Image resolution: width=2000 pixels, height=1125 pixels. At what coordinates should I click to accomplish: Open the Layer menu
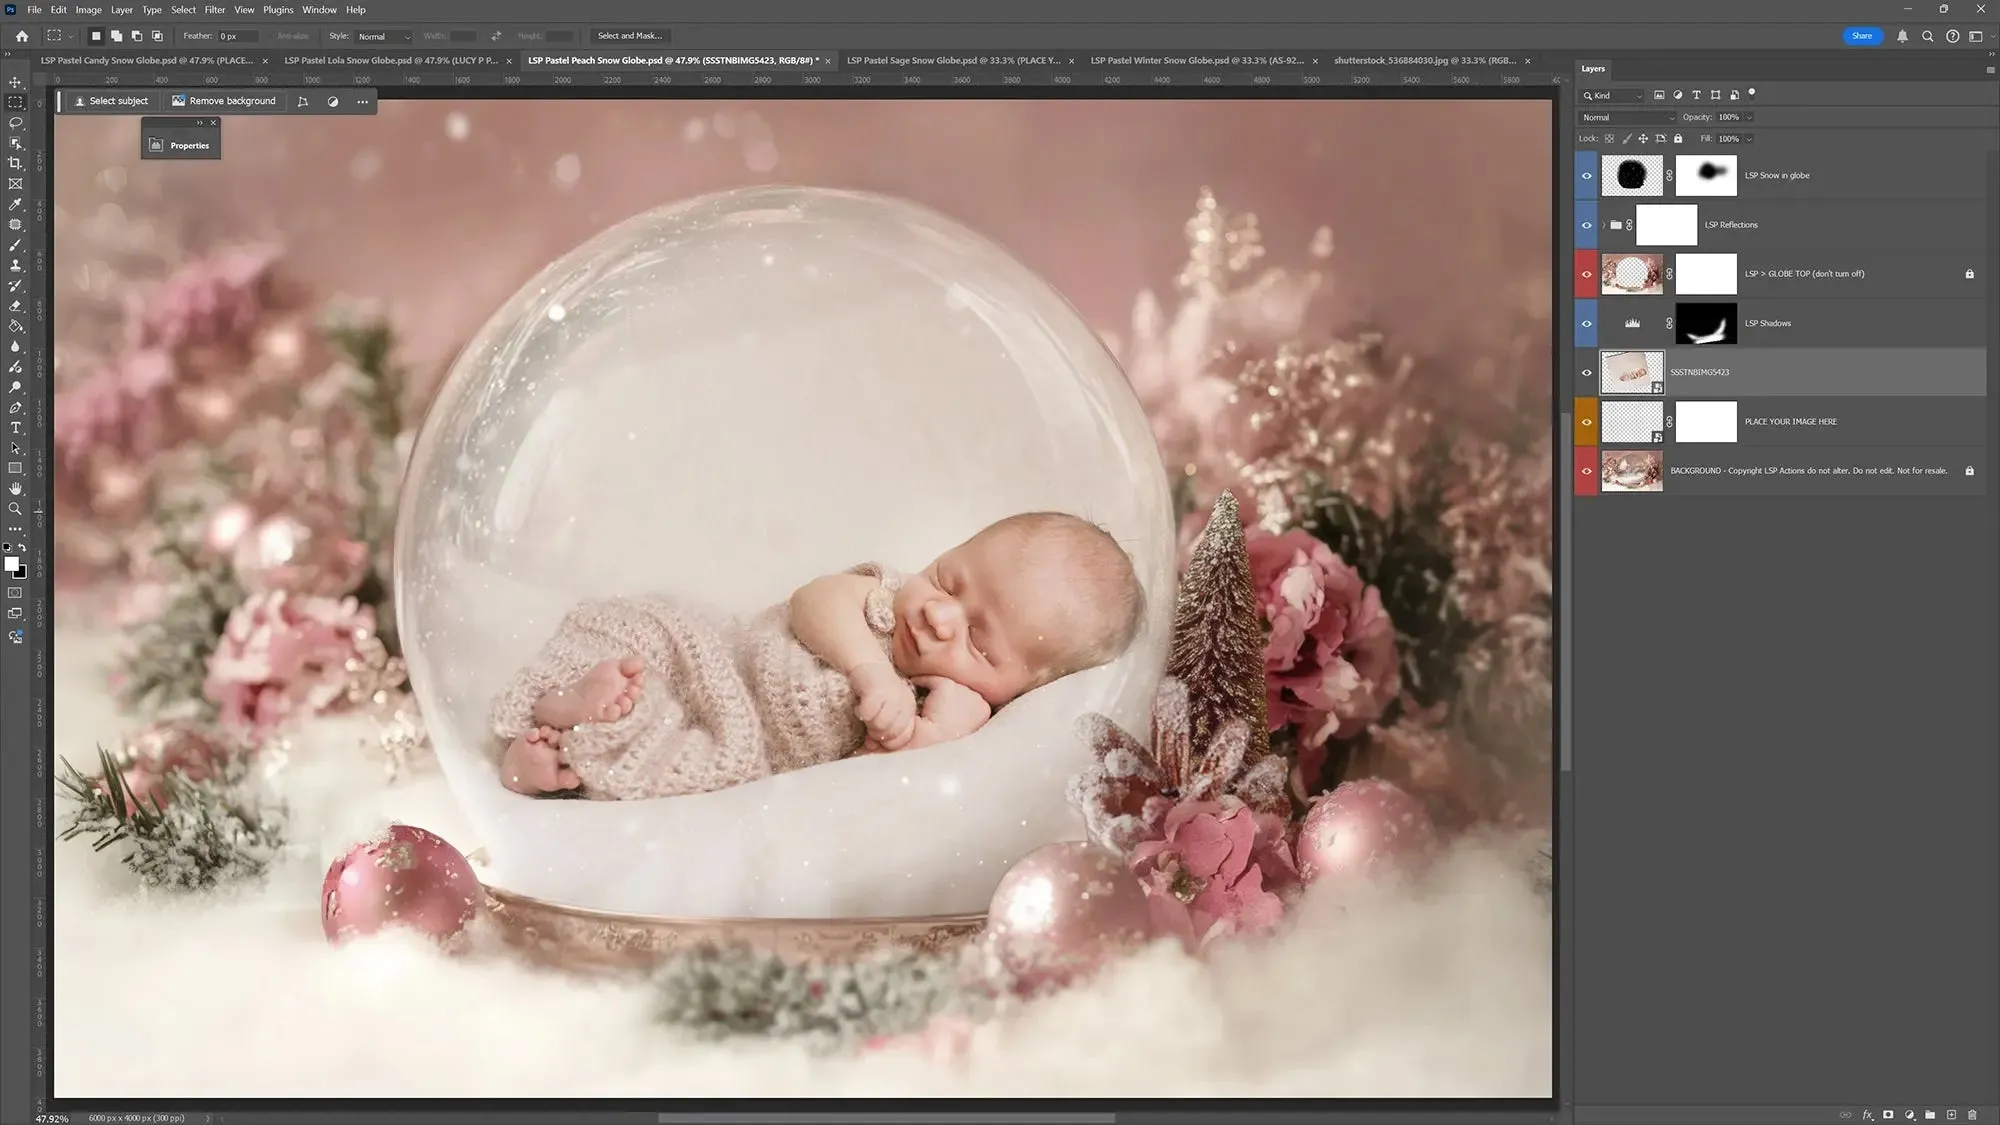click(121, 10)
